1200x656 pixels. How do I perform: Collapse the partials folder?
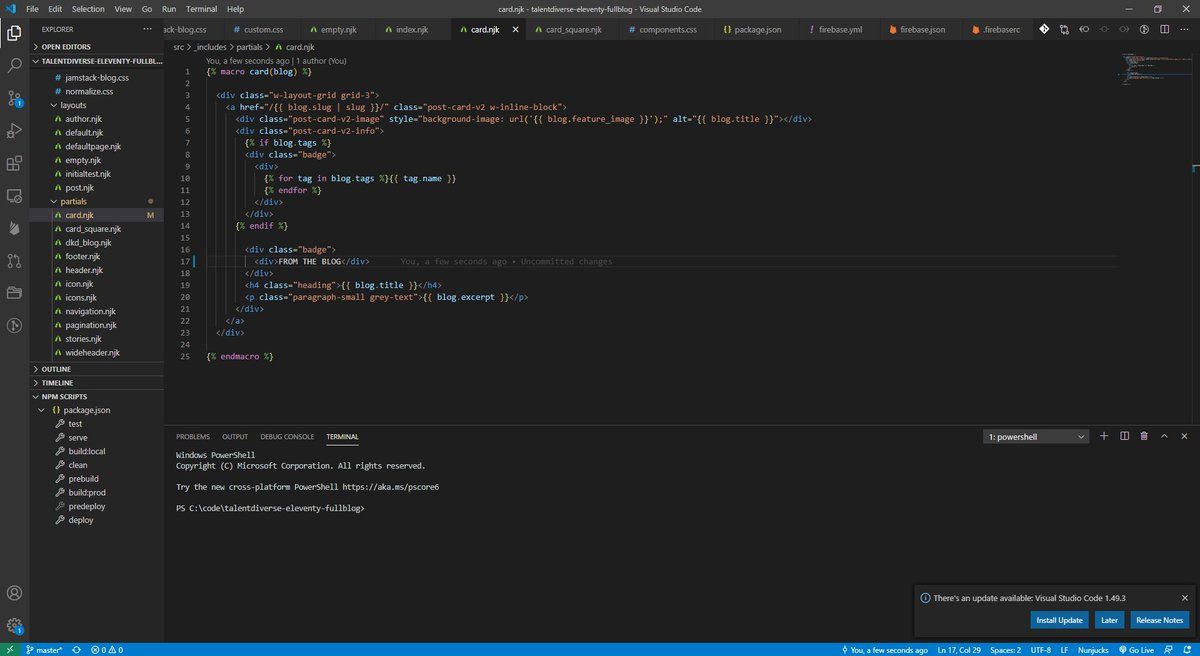click(74, 201)
